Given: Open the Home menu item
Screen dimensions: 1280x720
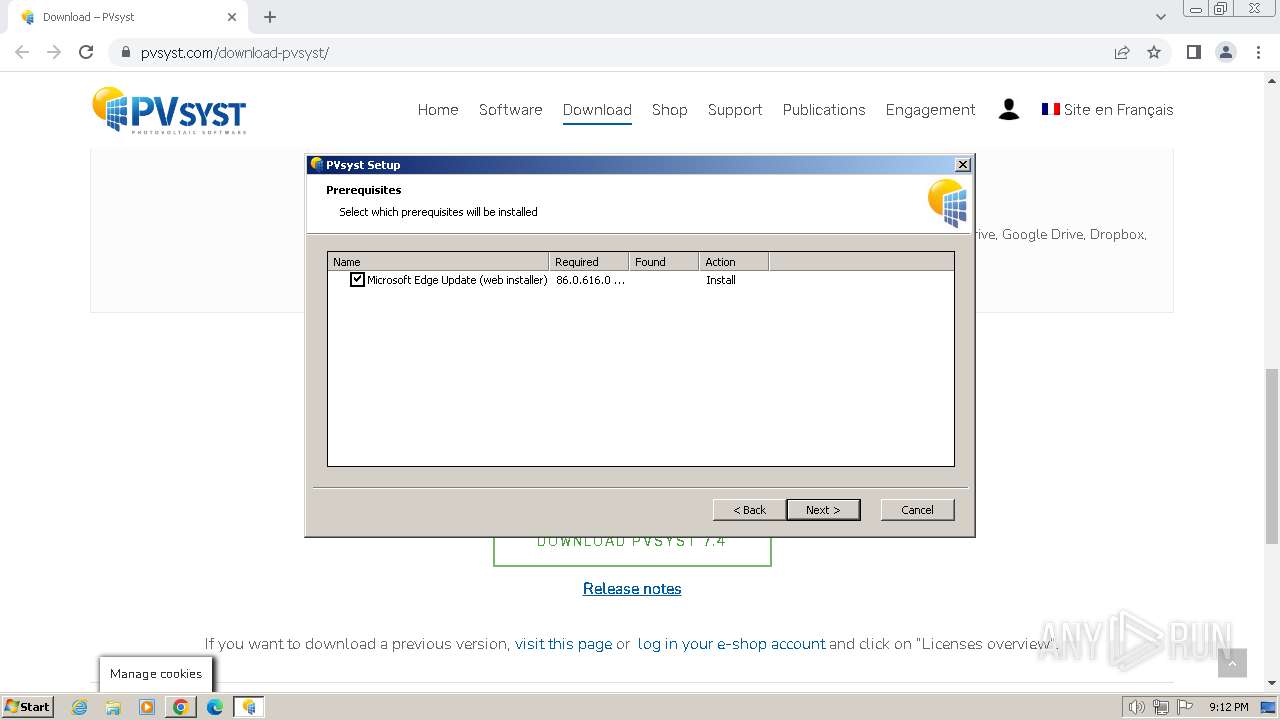Looking at the screenshot, I should point(438,110).
